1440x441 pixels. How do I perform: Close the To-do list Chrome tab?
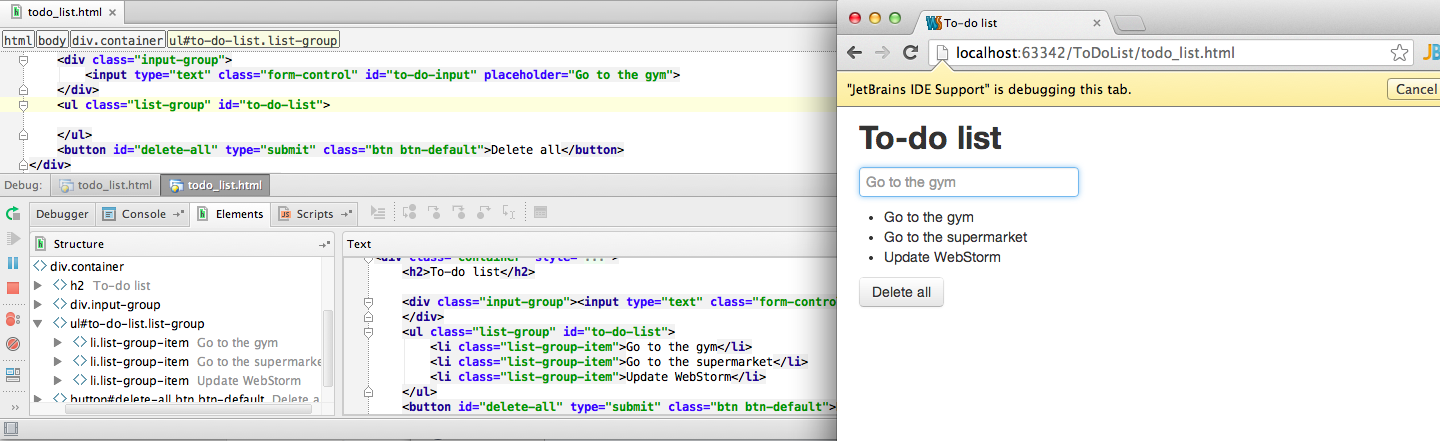pyautogui.click(x=1097, y=22)
